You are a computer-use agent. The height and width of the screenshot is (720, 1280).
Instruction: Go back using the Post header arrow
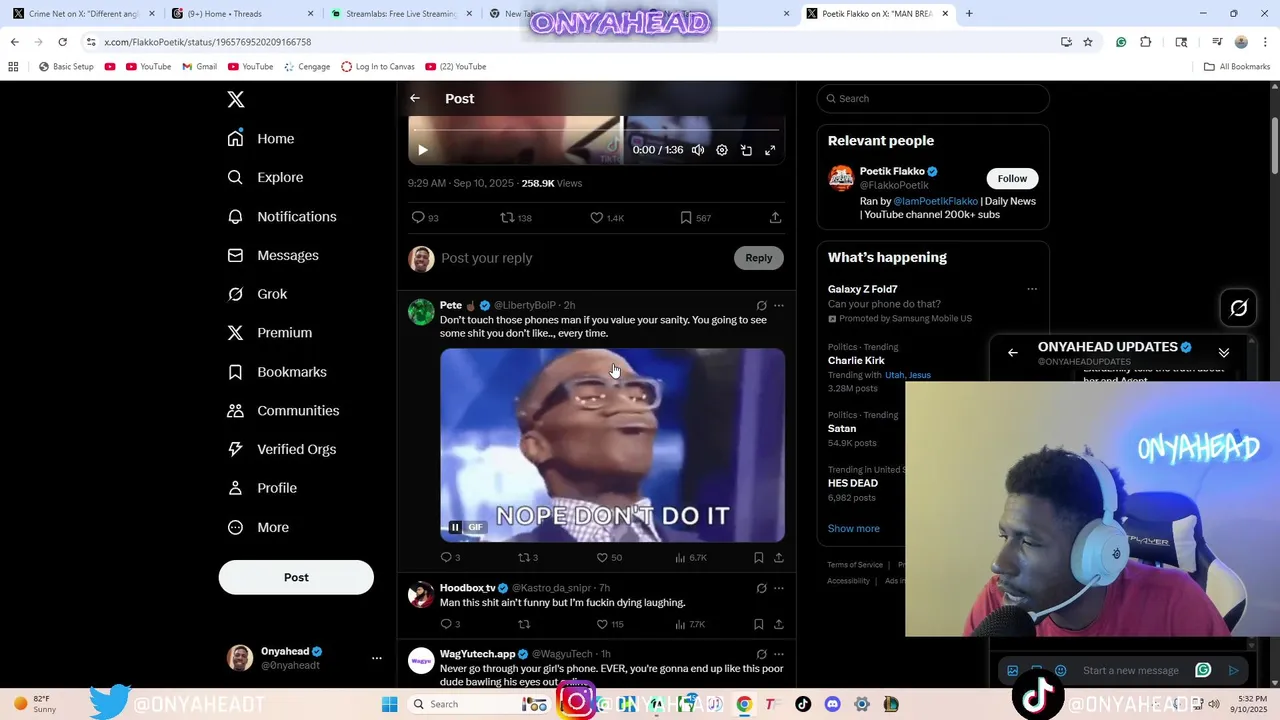click(415, 98)
